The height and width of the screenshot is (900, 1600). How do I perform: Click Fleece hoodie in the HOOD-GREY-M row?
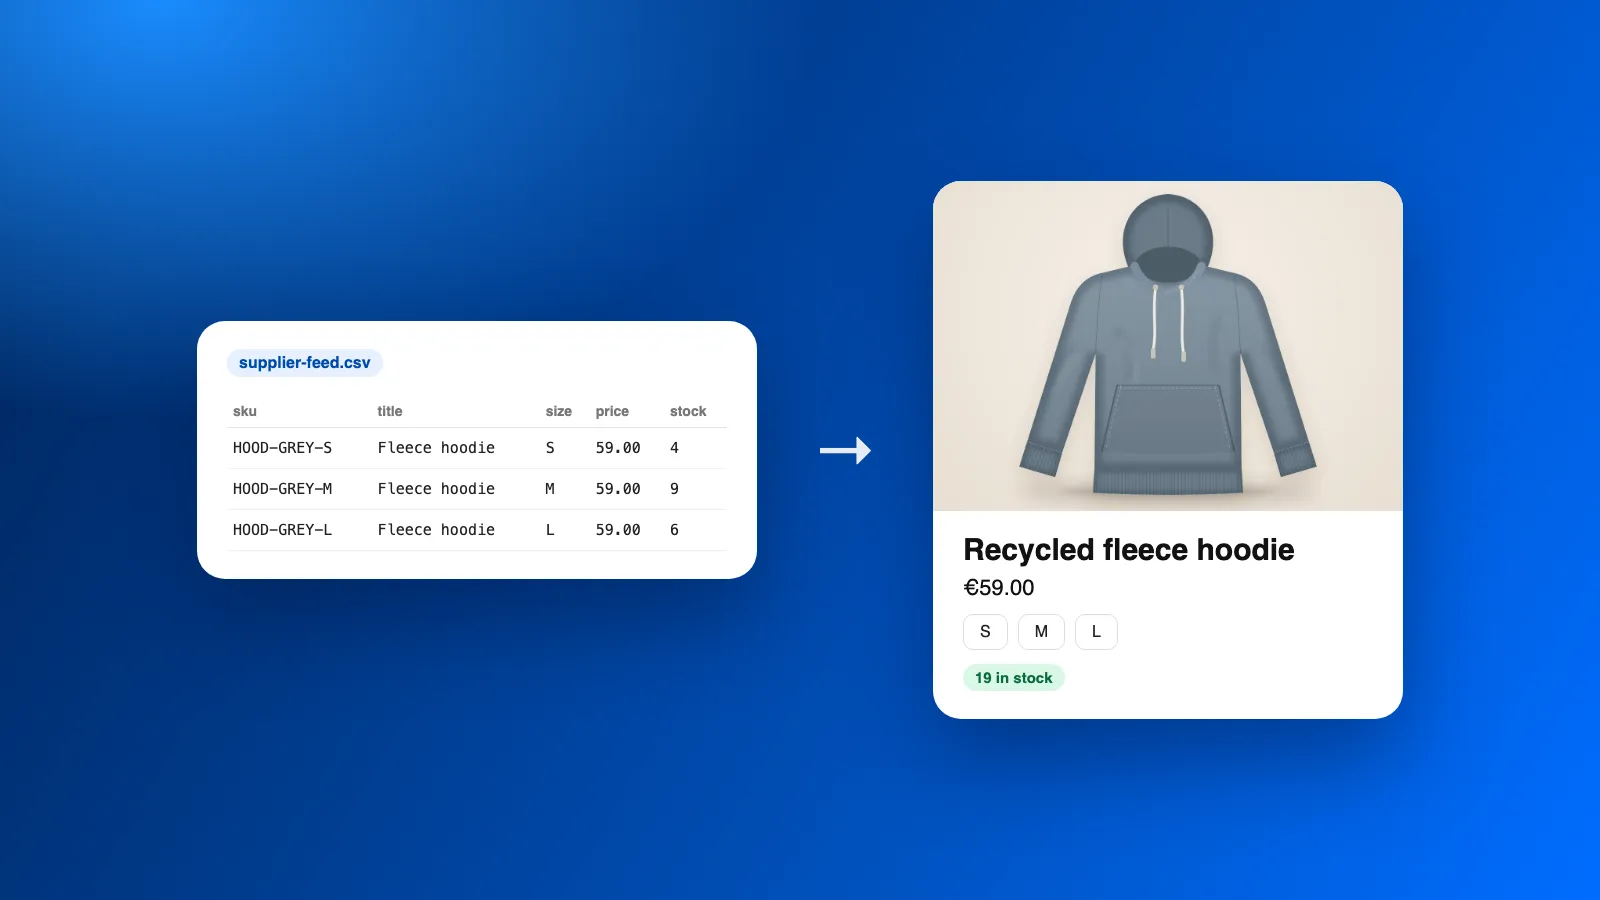(x=436, y=489)
